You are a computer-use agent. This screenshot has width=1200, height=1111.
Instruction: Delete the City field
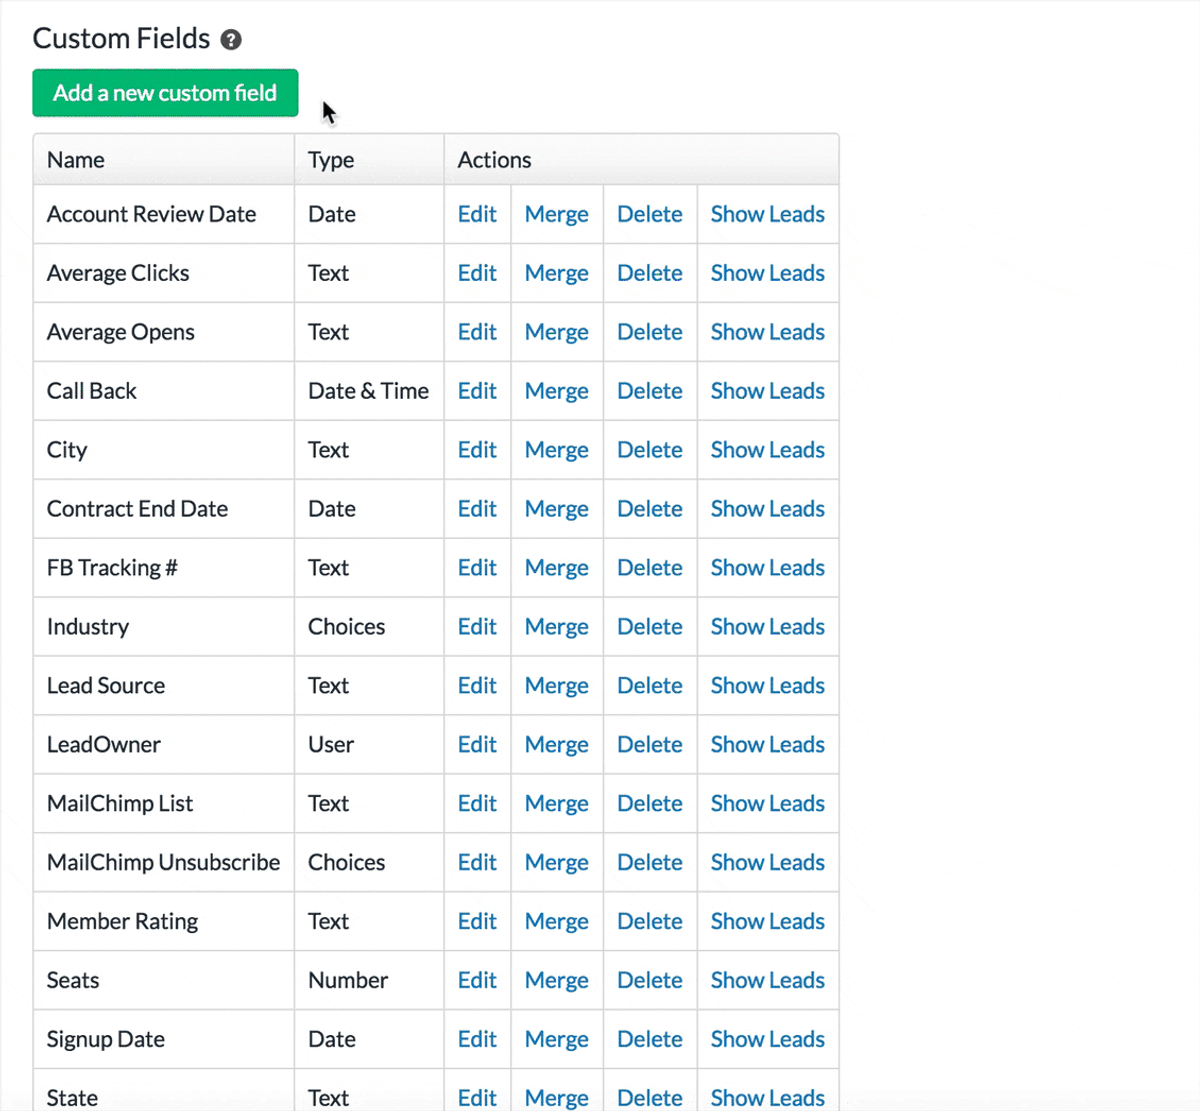click(x=650, y=450)
